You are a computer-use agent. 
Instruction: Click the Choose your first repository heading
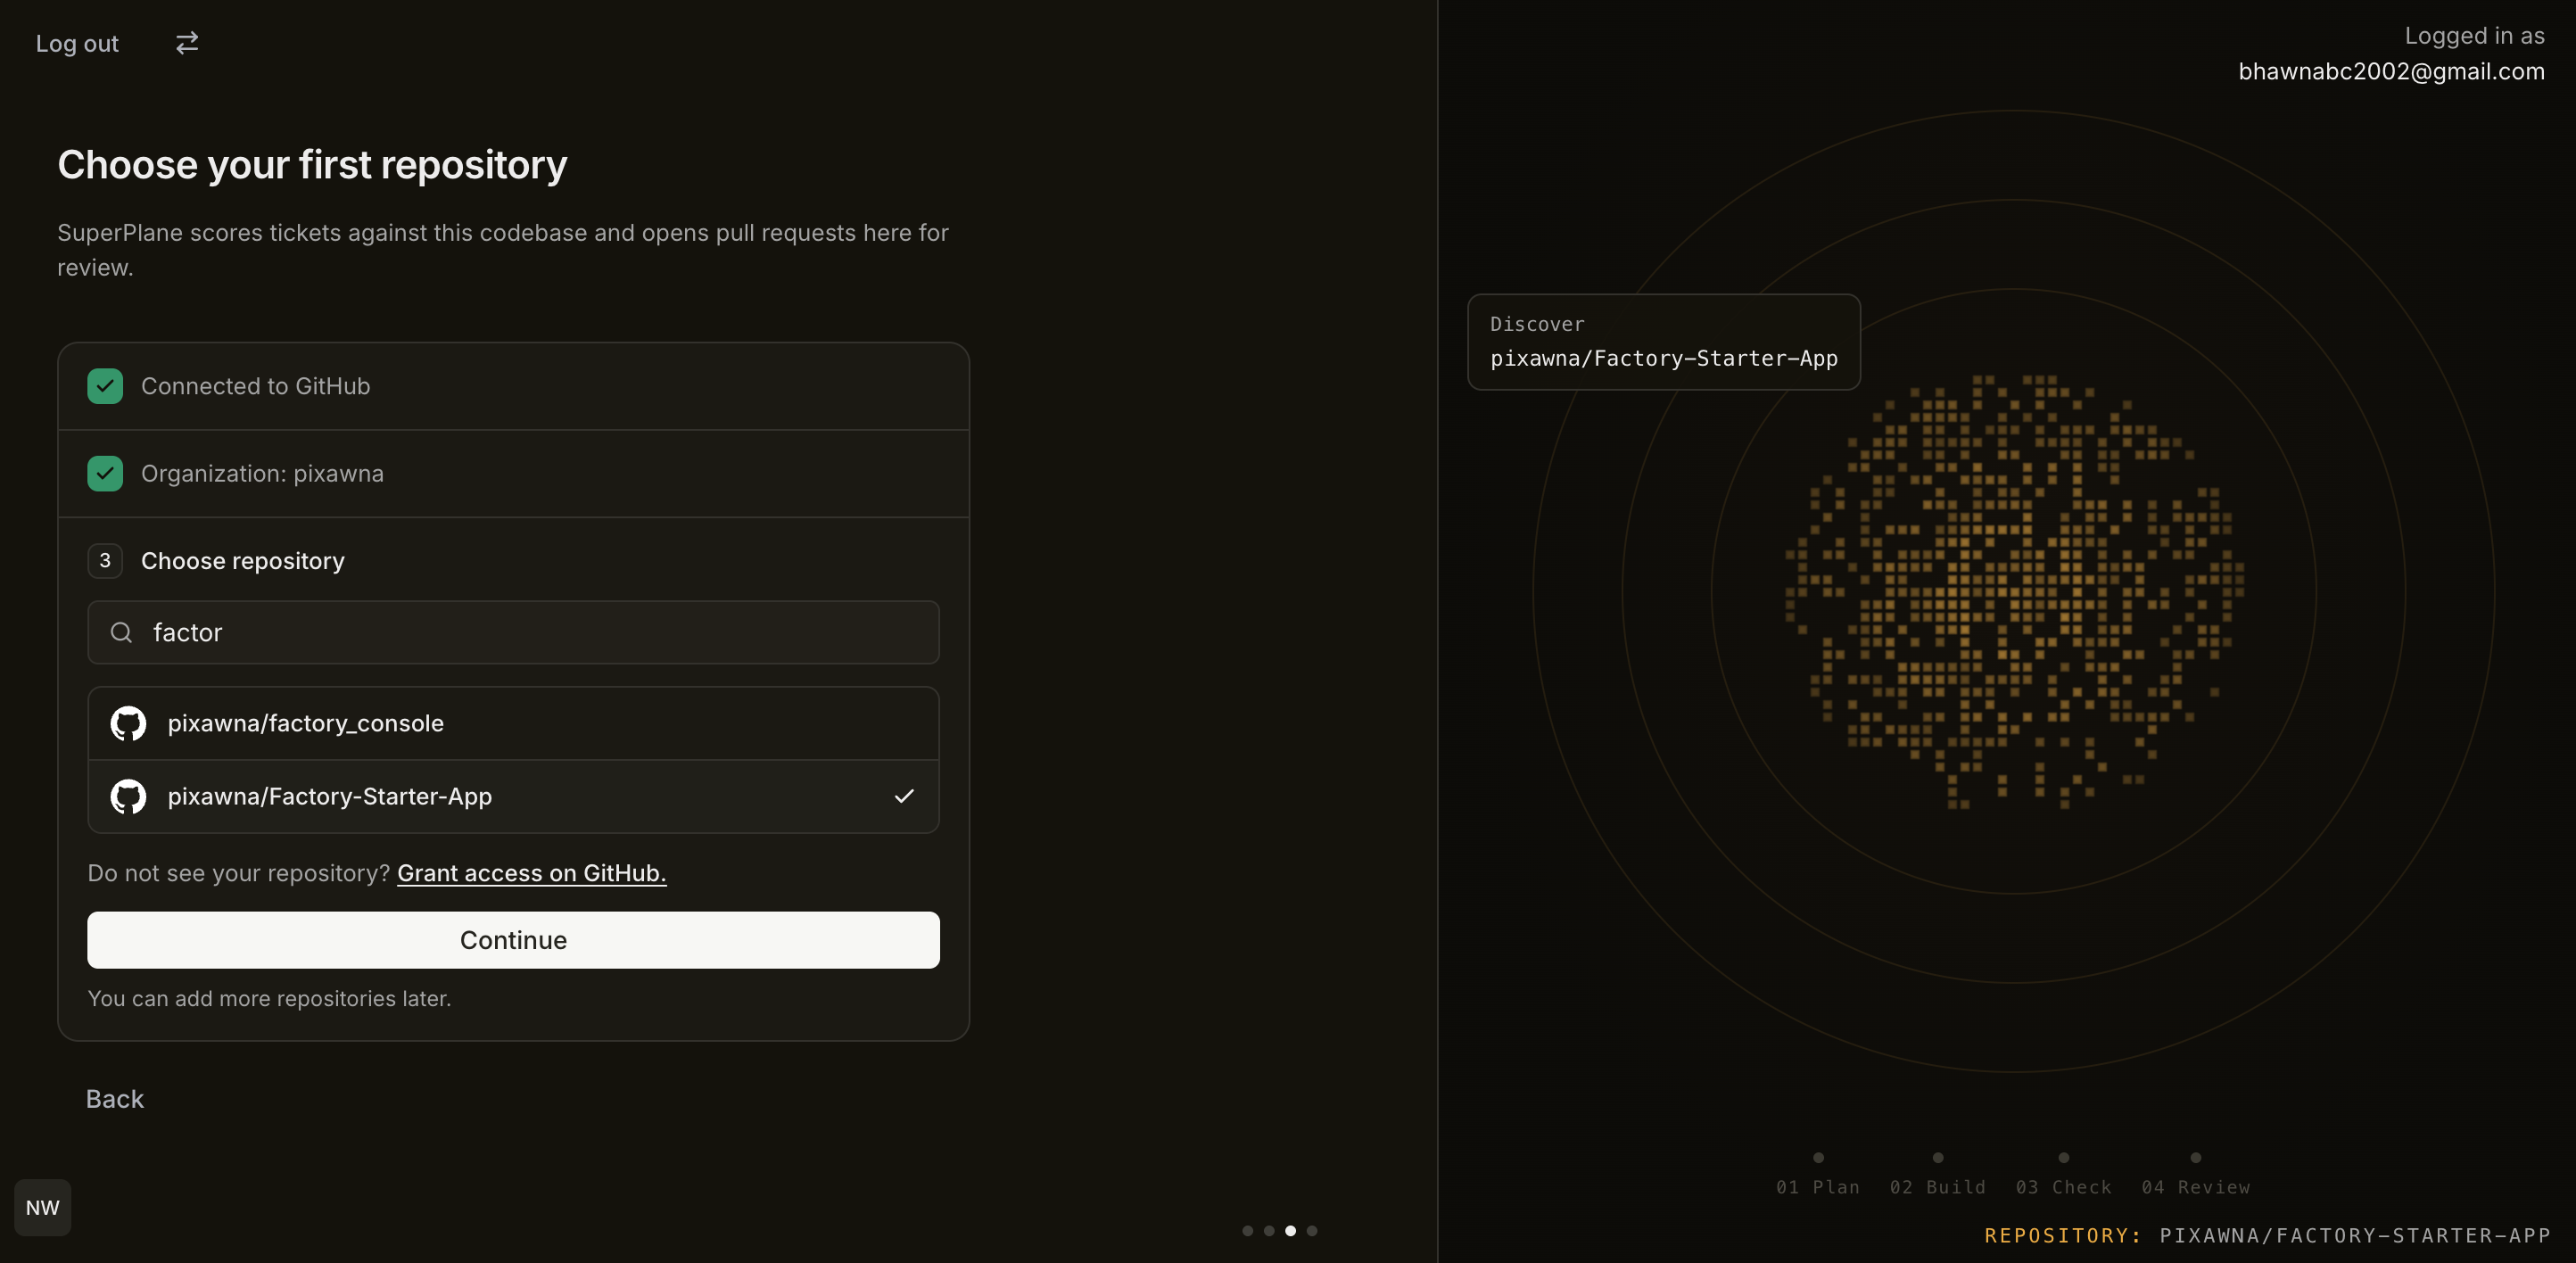pos(312,165)
